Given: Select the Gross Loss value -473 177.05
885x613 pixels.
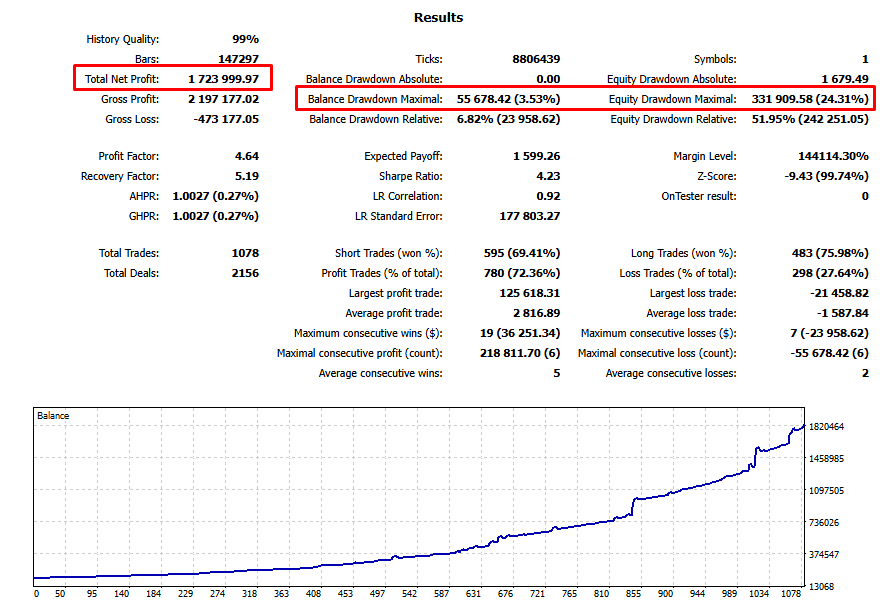Looking at the screenshot, I should tap(226, 119).
